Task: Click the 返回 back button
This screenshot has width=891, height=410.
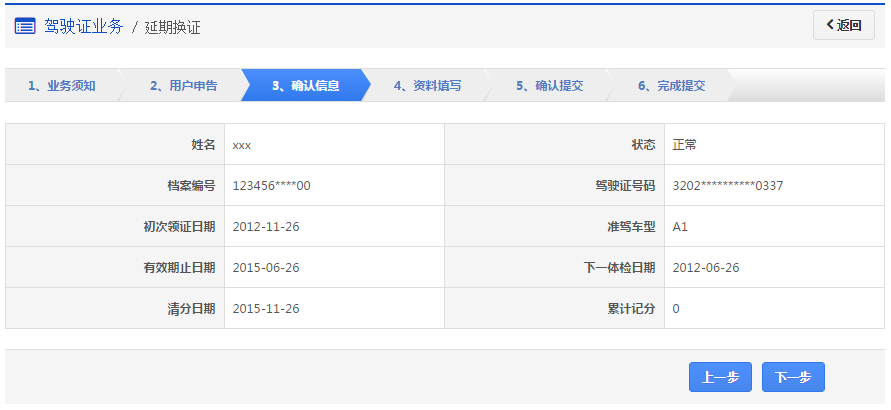Action: point(843,26)
